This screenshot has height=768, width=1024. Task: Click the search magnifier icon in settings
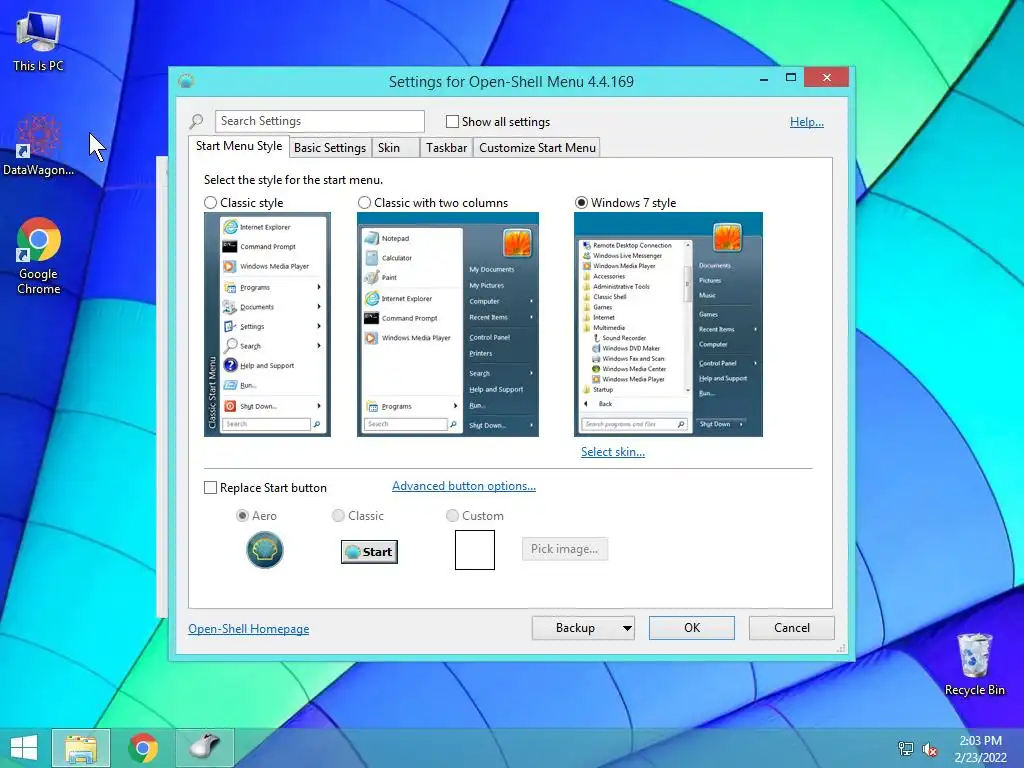coord(196,121)
